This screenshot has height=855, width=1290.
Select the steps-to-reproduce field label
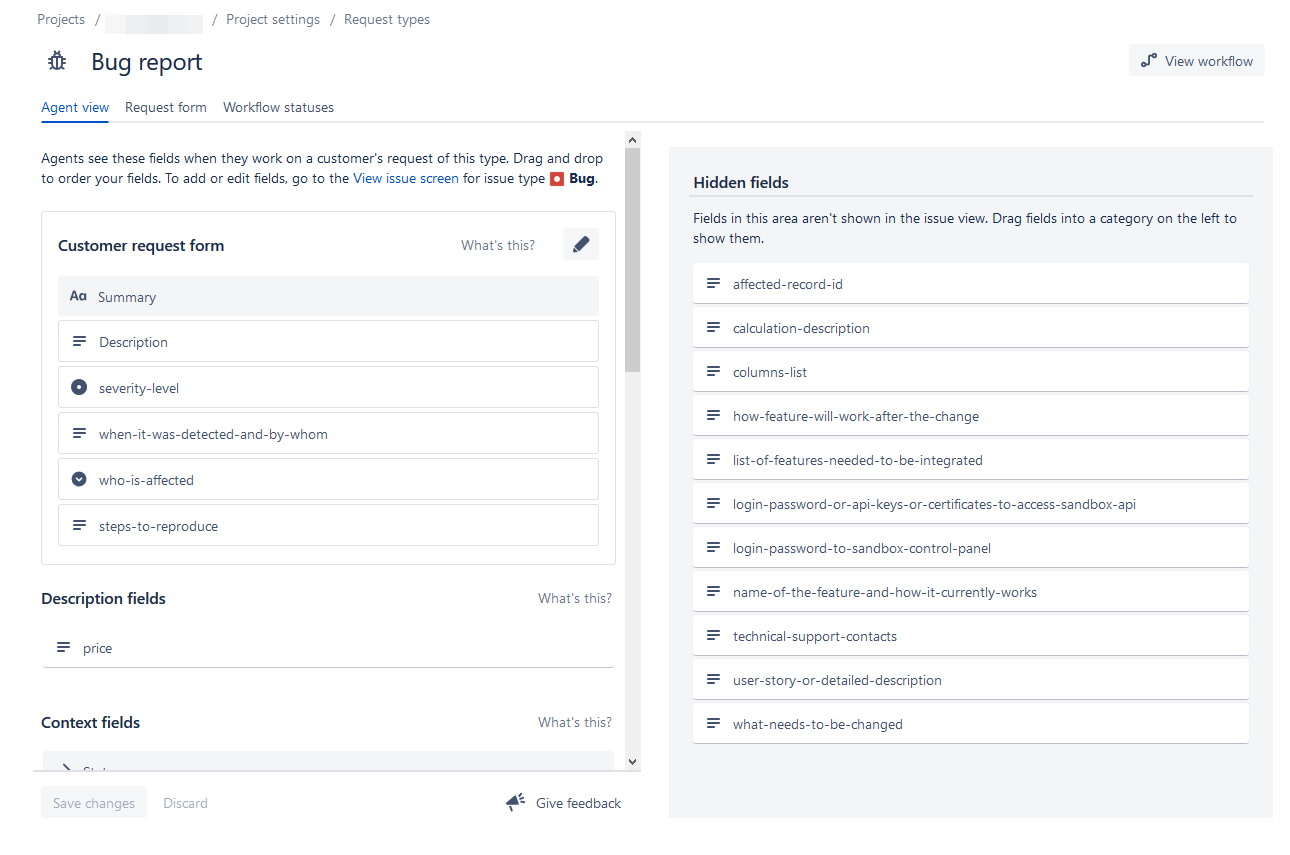coord(158,526)
